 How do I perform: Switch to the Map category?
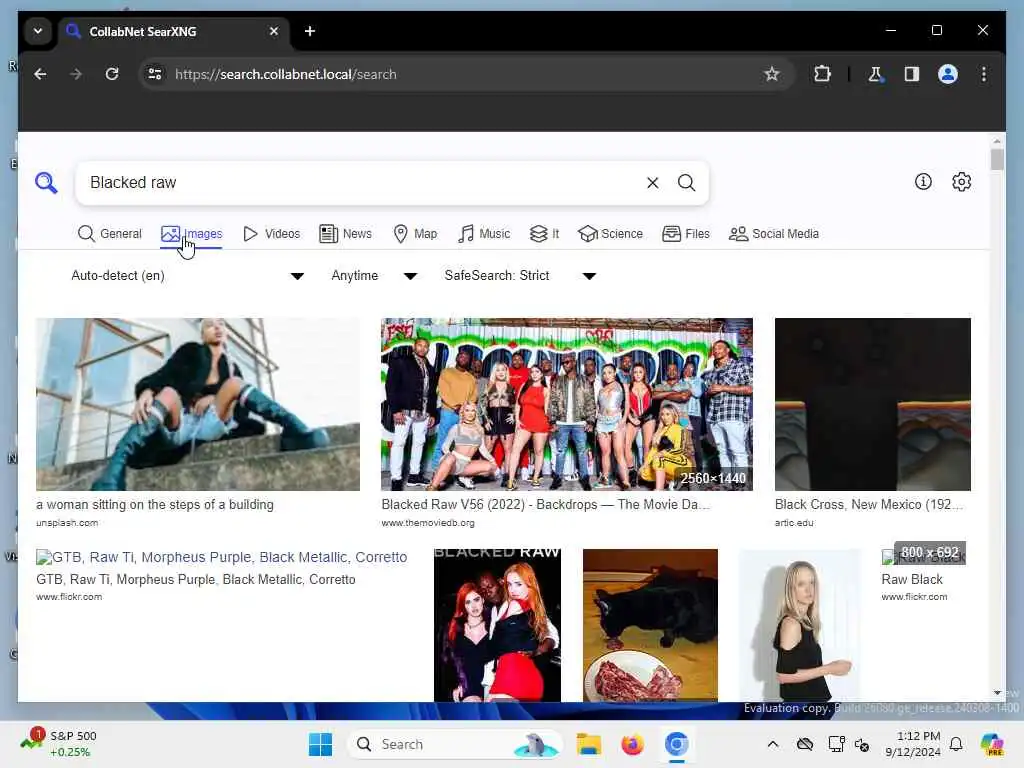(x=415, y=234)
